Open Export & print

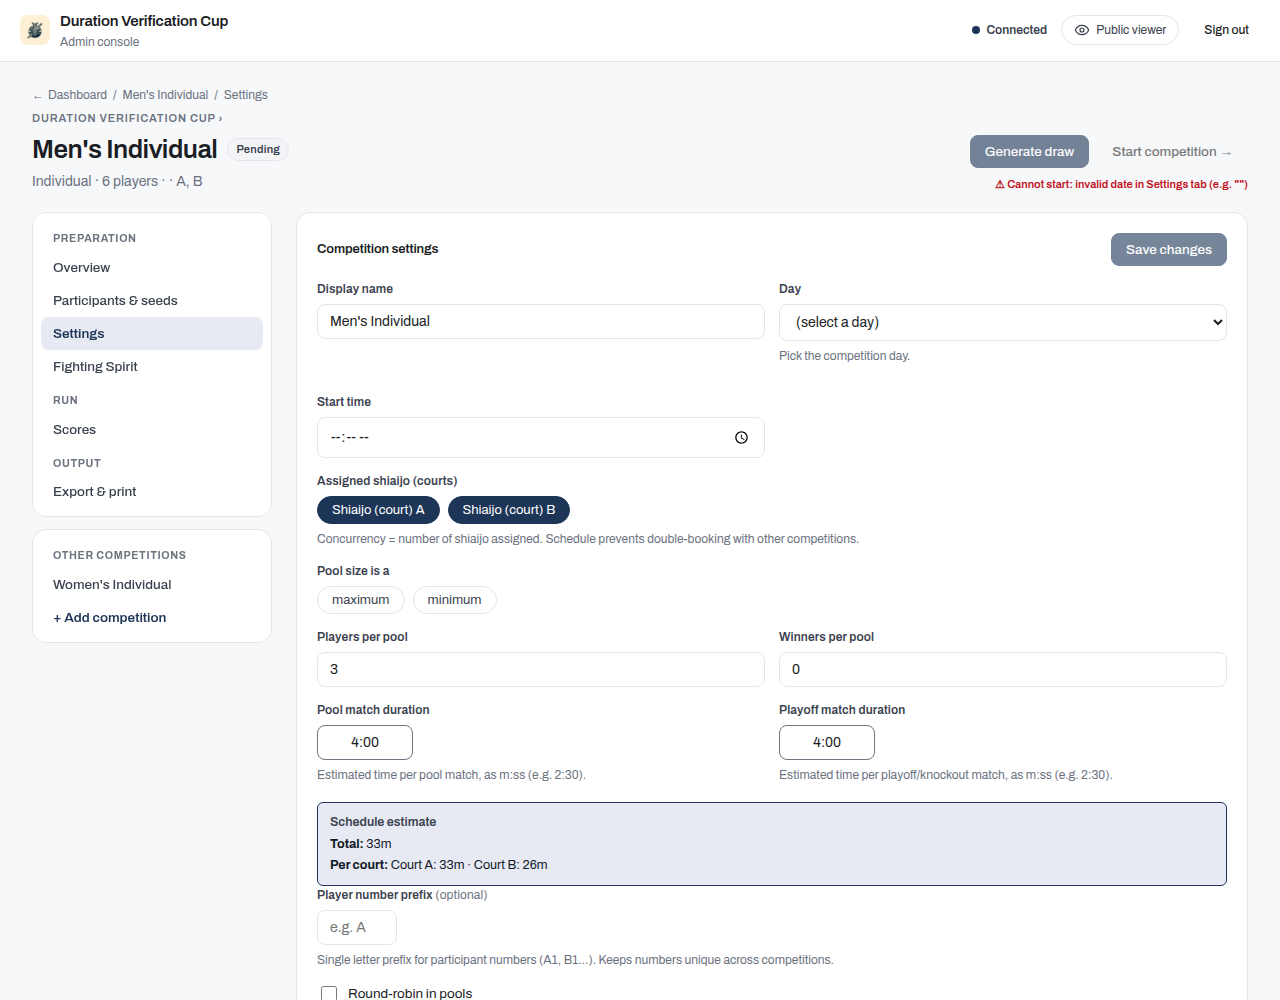152,492
